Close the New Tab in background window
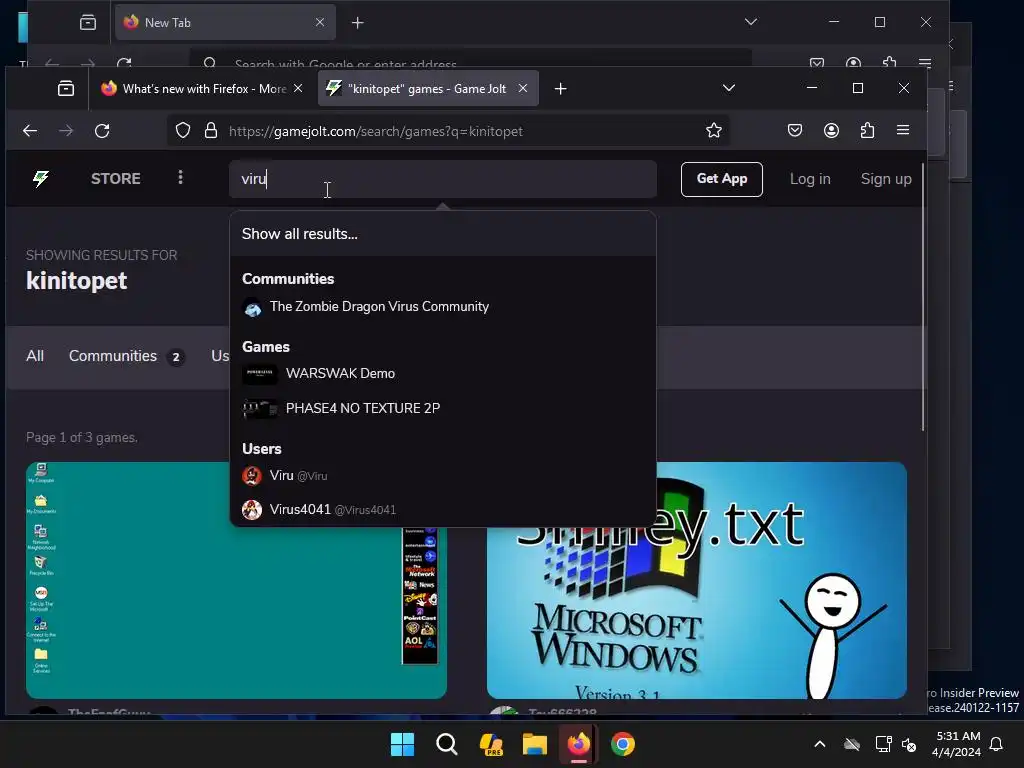This screenshot has height=768, width=1024. [x=320, y=22]
